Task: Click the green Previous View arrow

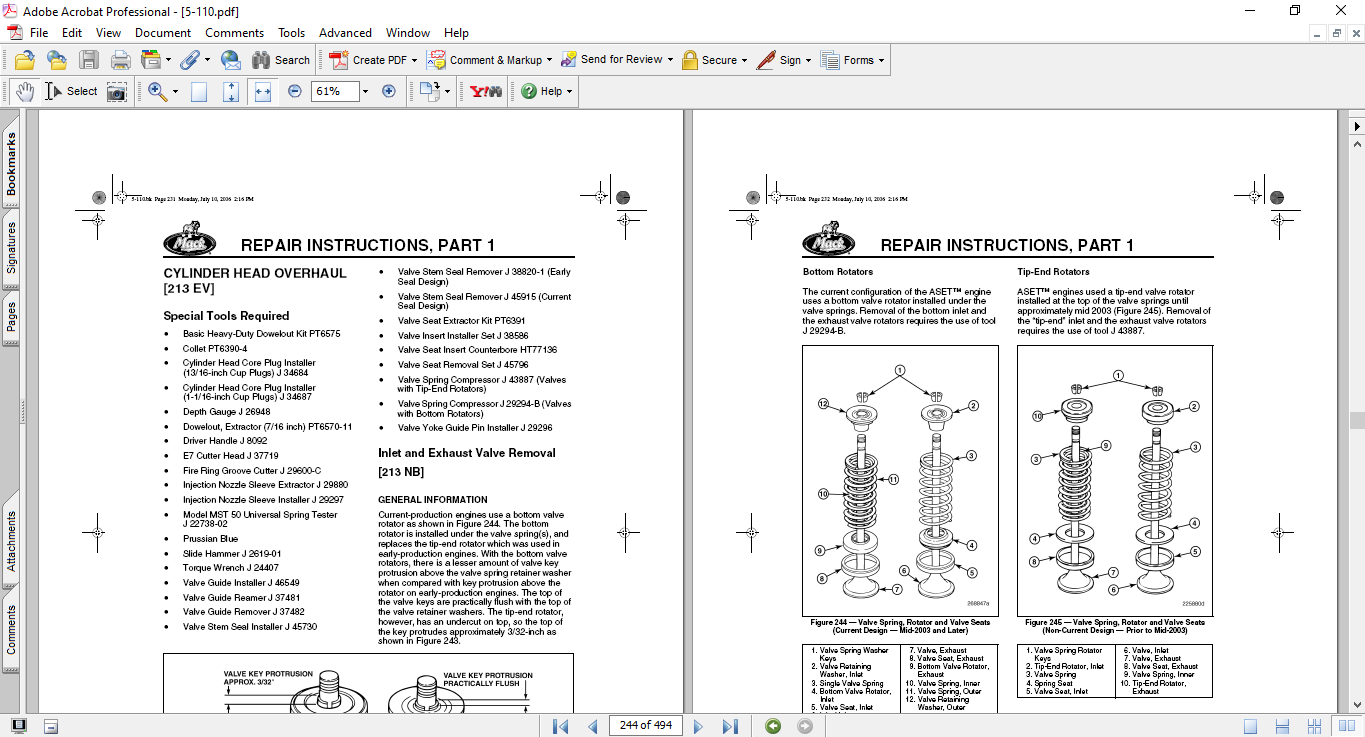Action: coord(773,725)
